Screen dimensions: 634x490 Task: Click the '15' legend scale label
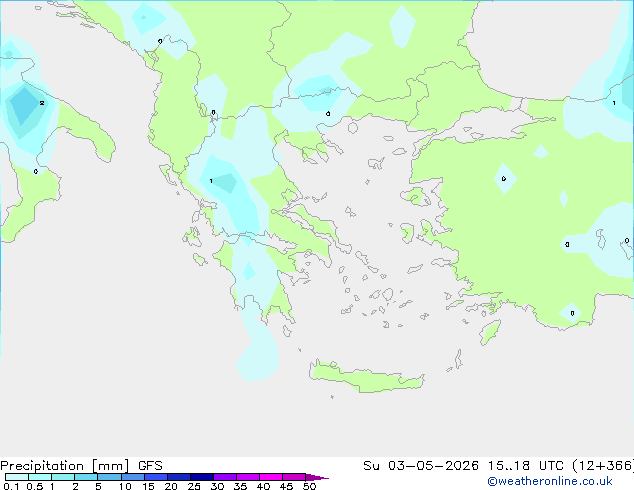[x=148, y=486]
